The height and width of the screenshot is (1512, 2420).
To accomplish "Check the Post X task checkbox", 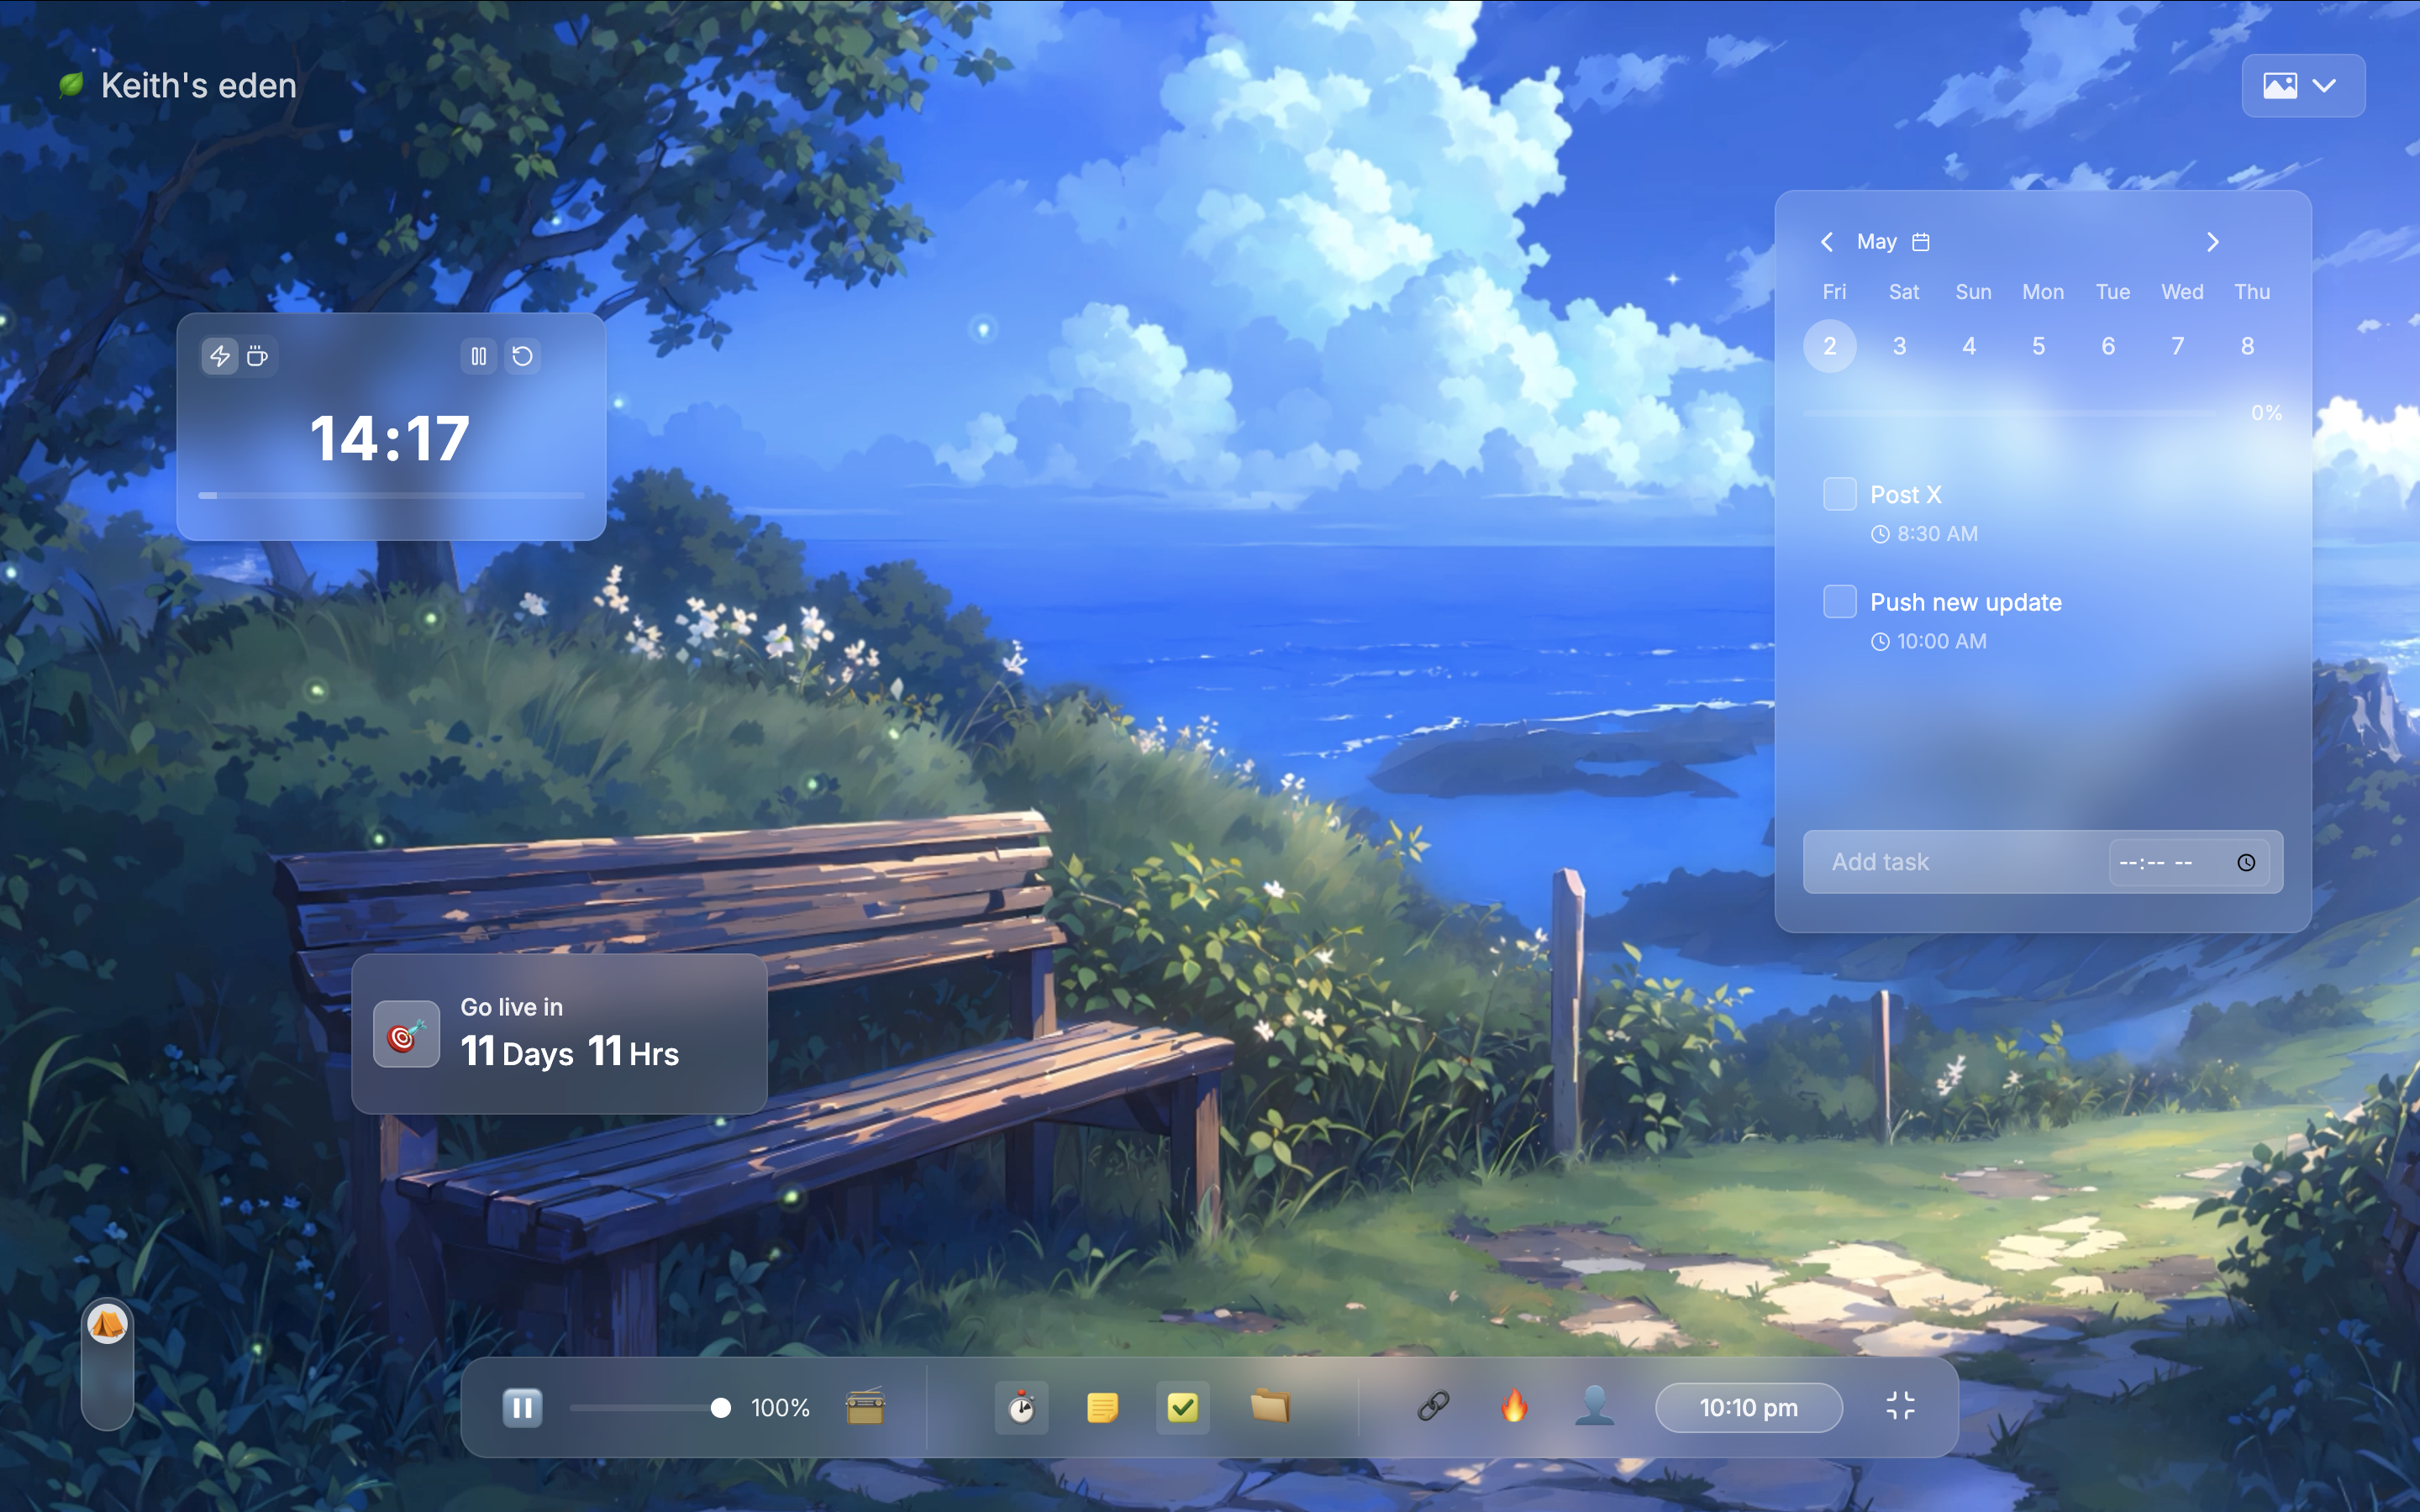I will pyautogui.click(x=1839, y=494).
